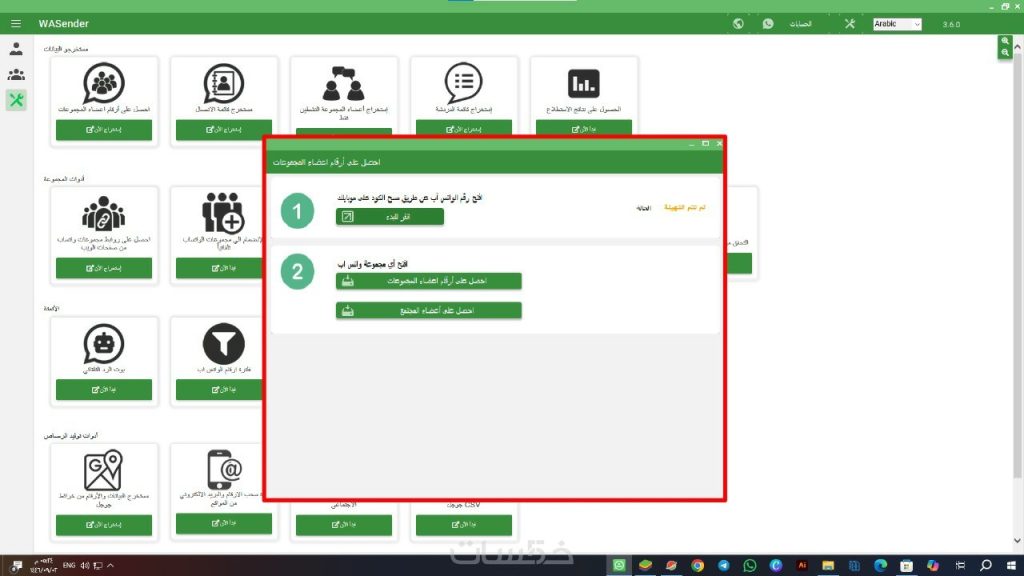Screen dimensions: 1024x576
Task: Click the scrollbar down arrow at bottom right
Action: click(x=1017, y=541)
